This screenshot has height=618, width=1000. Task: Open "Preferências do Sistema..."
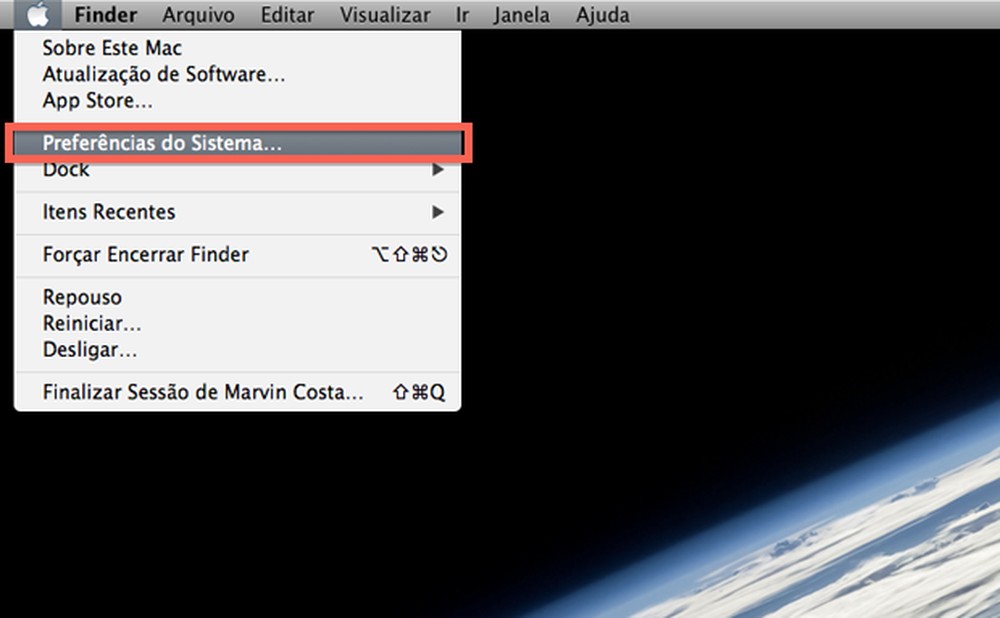click(163, 143)
